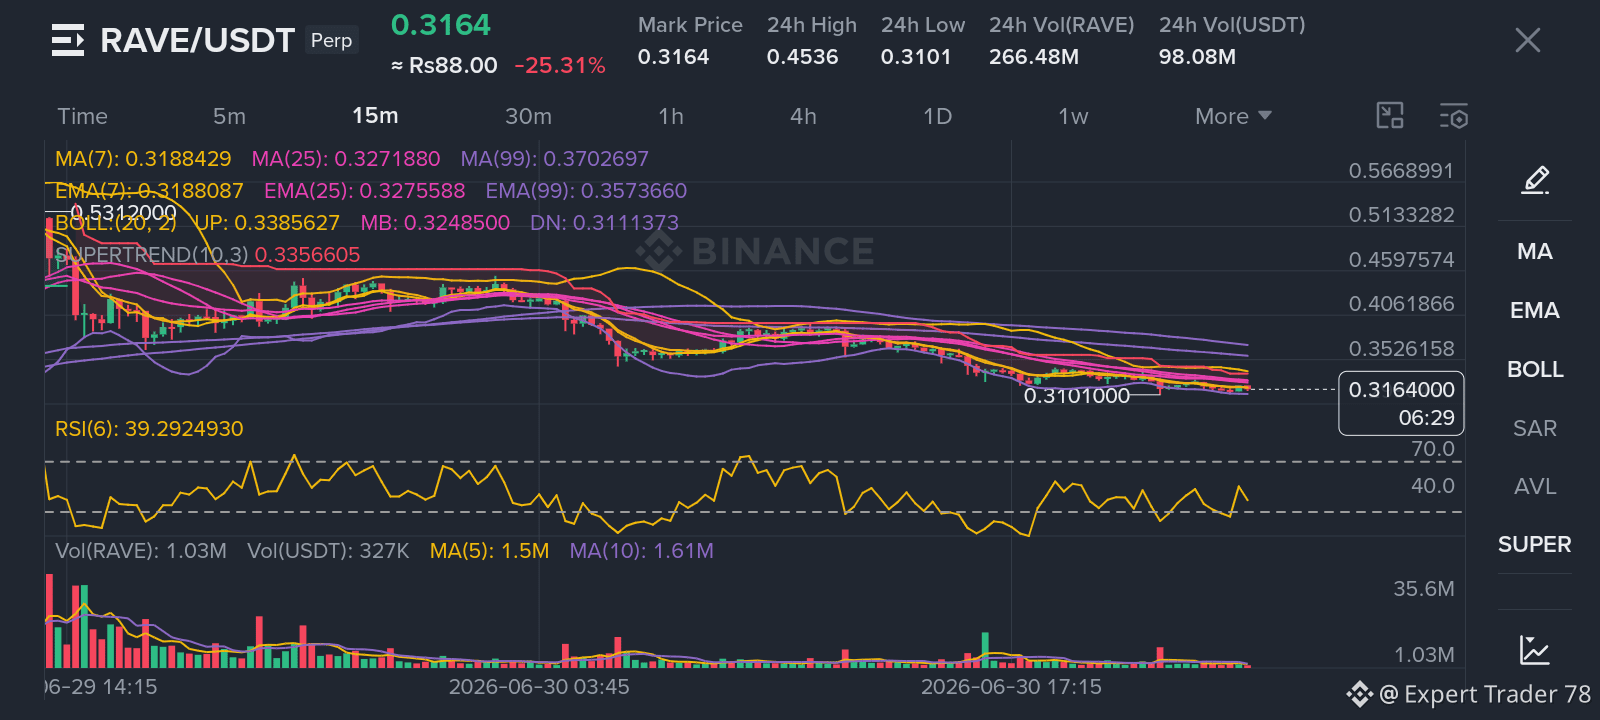Viewport: 1600px width, 720px height.
Task: Tap the Vol(USDT) 327K readout
Action: (x=328, y=551)
